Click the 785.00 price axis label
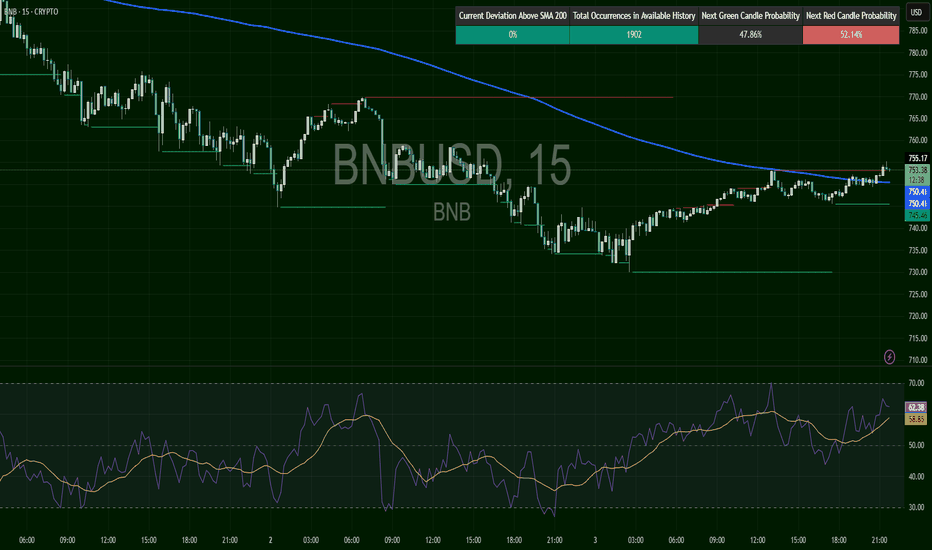932x550 pixels. pos(917,31)
